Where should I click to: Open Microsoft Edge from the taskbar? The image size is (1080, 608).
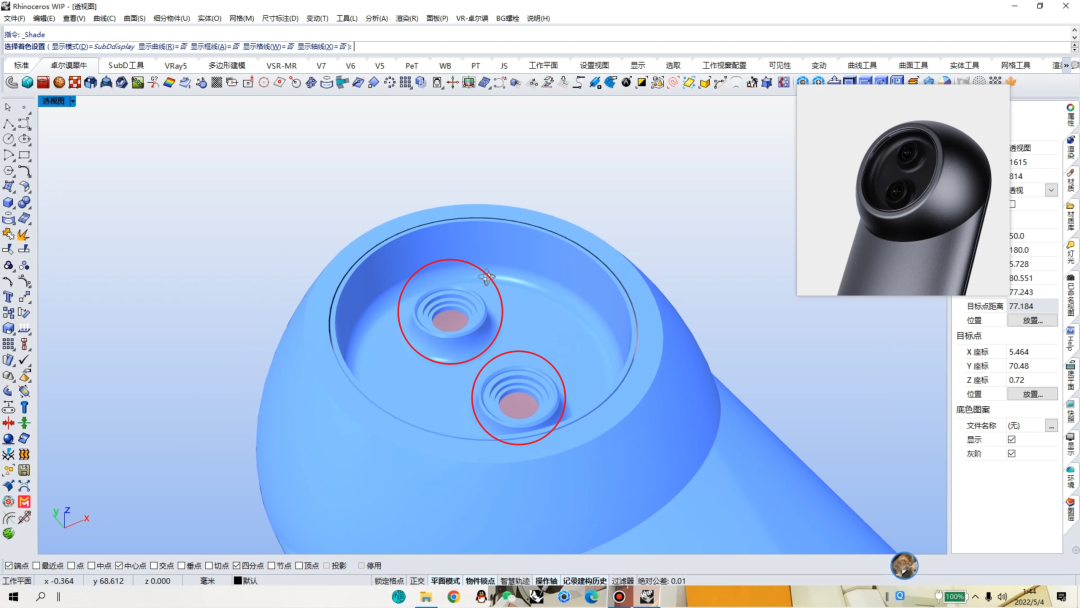(592, 596)
